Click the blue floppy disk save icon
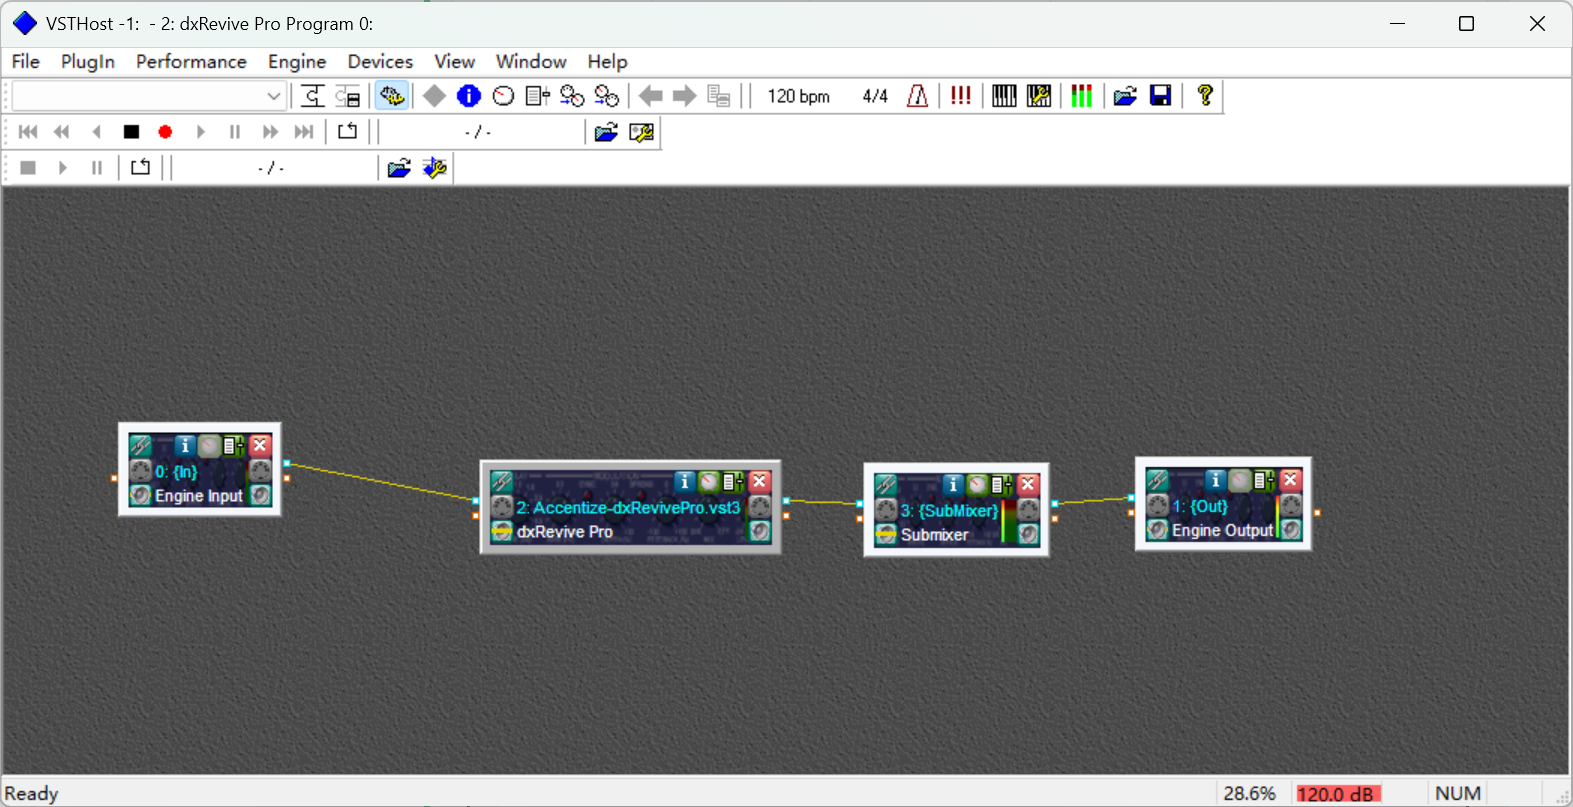This screenshot has width=1573, height=807. pos(1160,96)
